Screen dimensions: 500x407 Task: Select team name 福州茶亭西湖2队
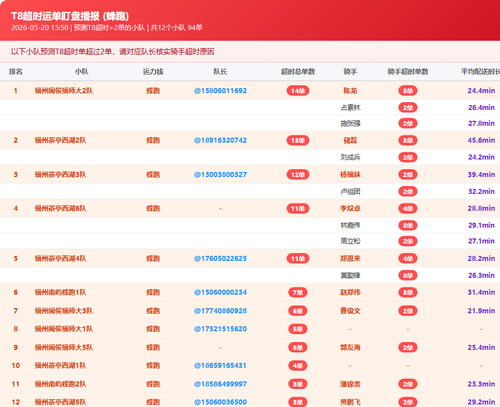(x=60, y=140)
